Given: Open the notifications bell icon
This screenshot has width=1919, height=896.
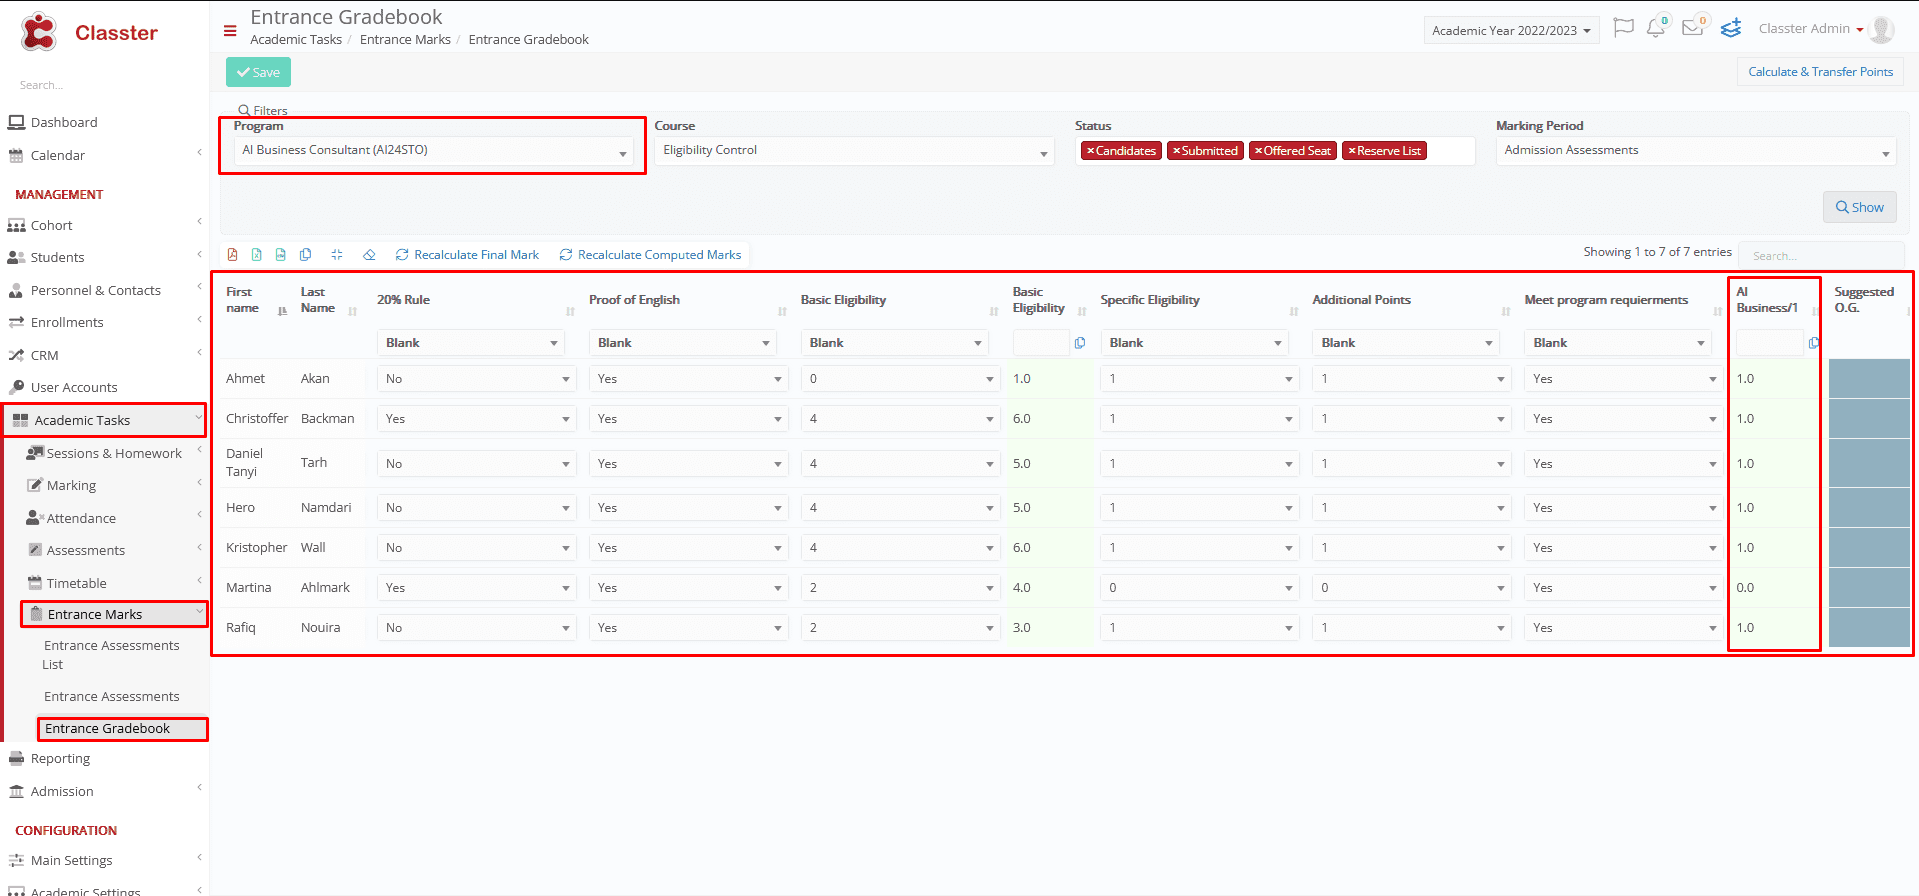Looking at the screenshot, I should coord(1657,28).
